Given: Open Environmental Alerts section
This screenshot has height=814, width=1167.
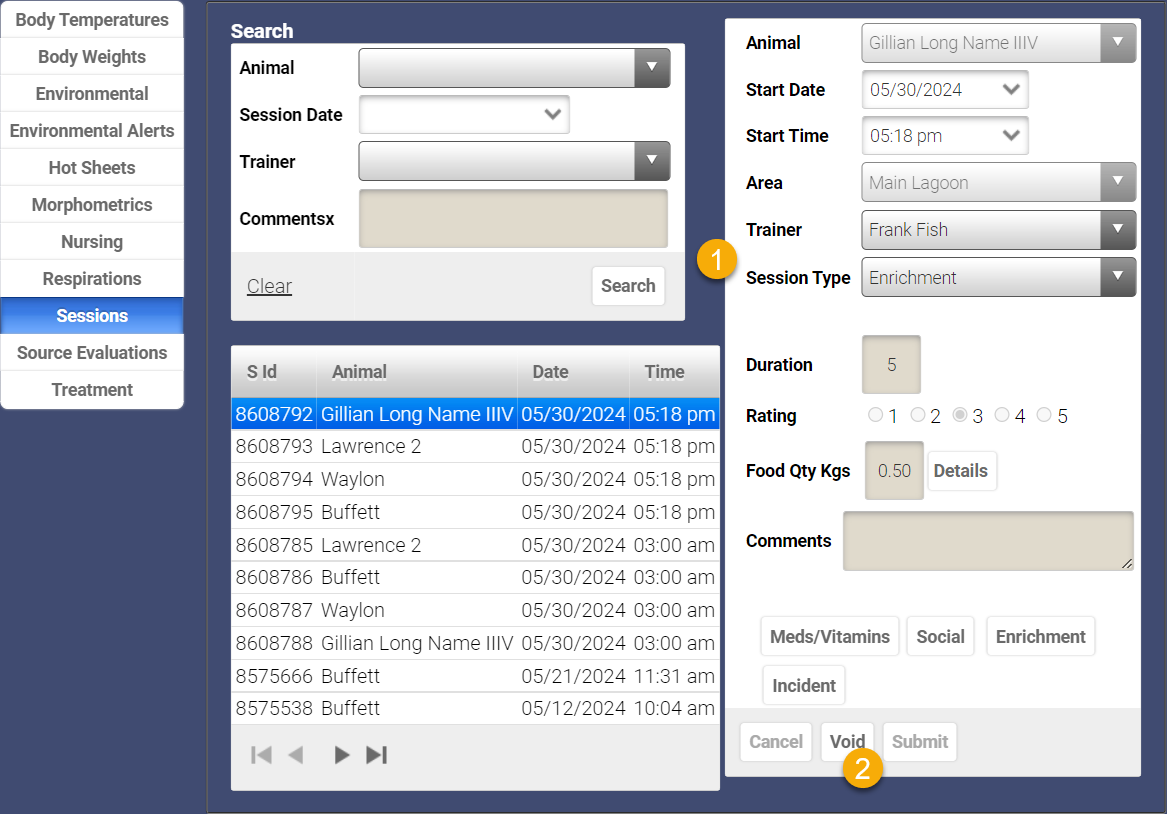Looking at the screenshot, I should point(92,131).
